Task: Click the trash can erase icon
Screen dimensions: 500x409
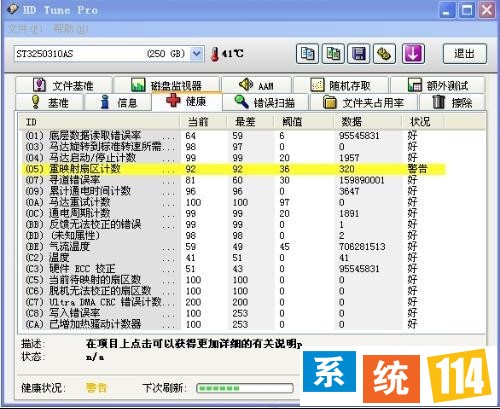Action: pos(439,102)
